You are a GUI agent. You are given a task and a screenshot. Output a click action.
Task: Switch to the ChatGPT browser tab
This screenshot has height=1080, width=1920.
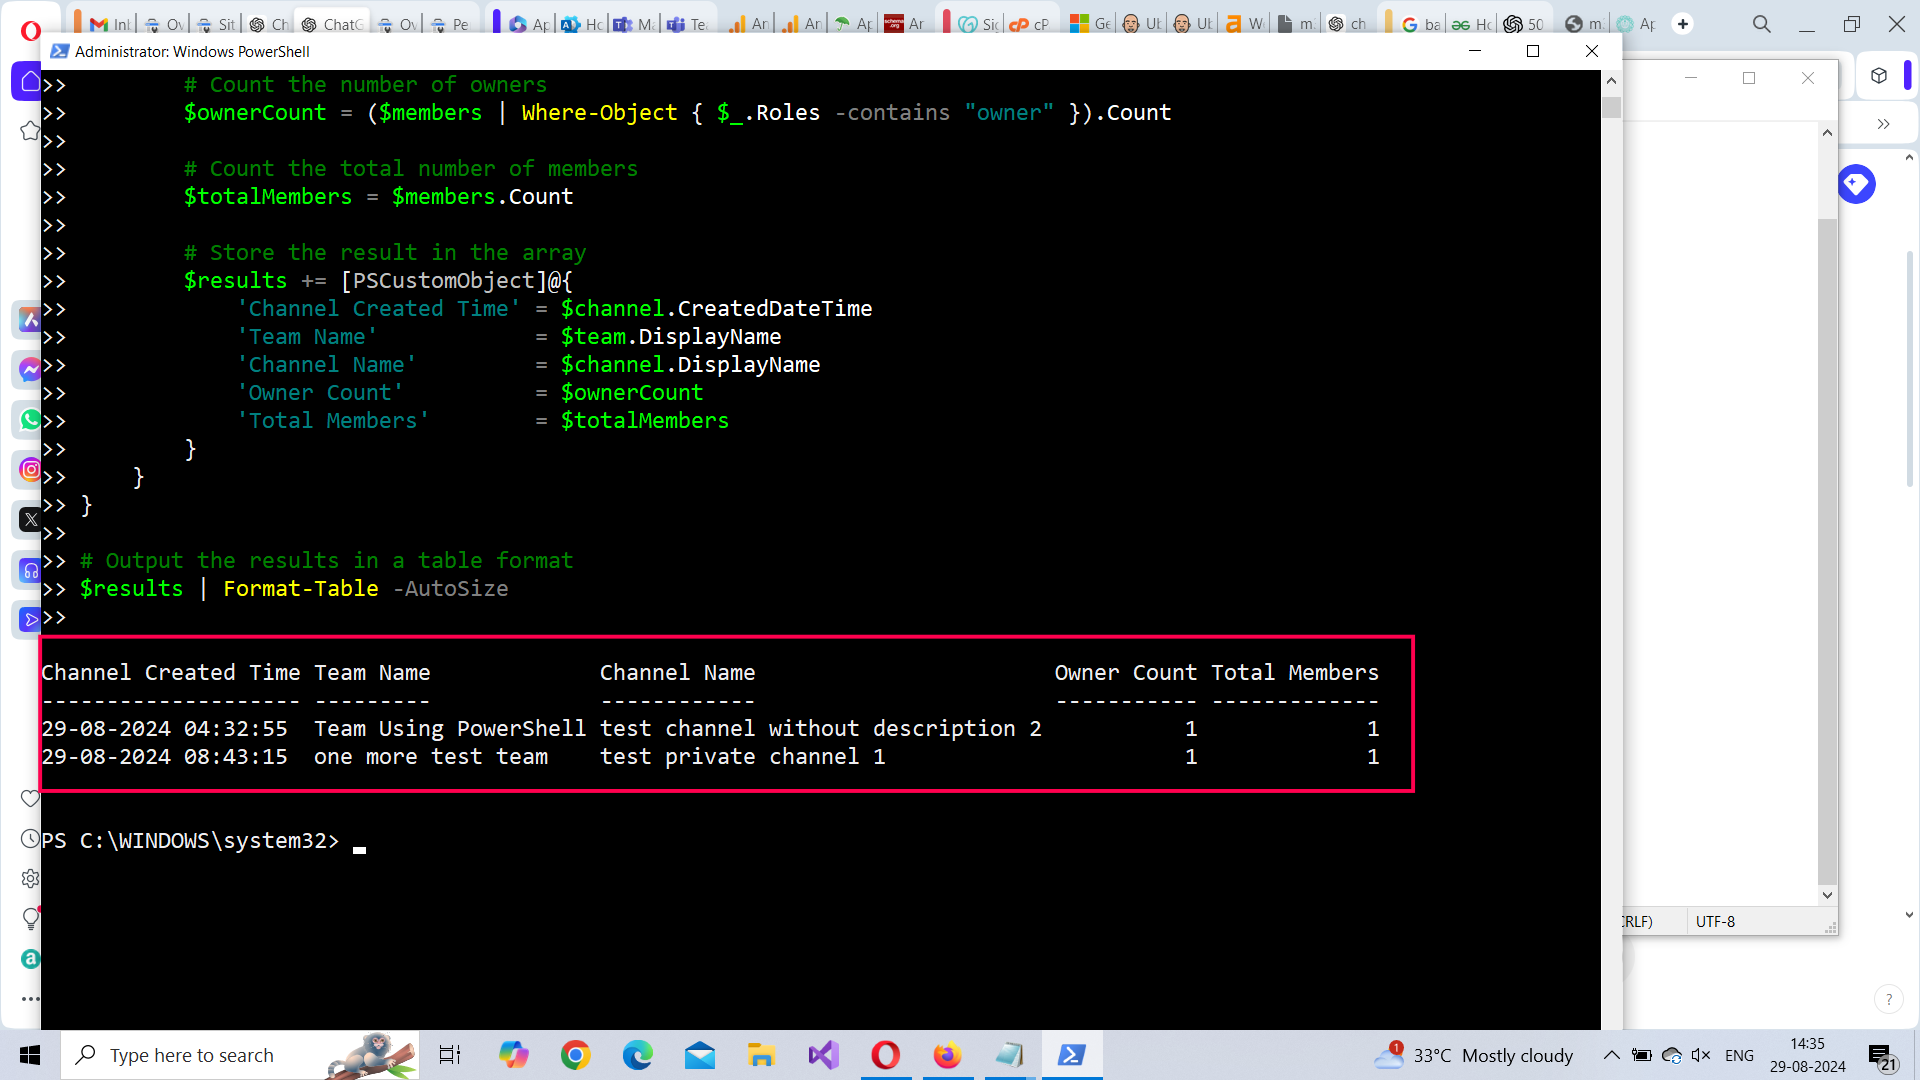tap(332, 24)
